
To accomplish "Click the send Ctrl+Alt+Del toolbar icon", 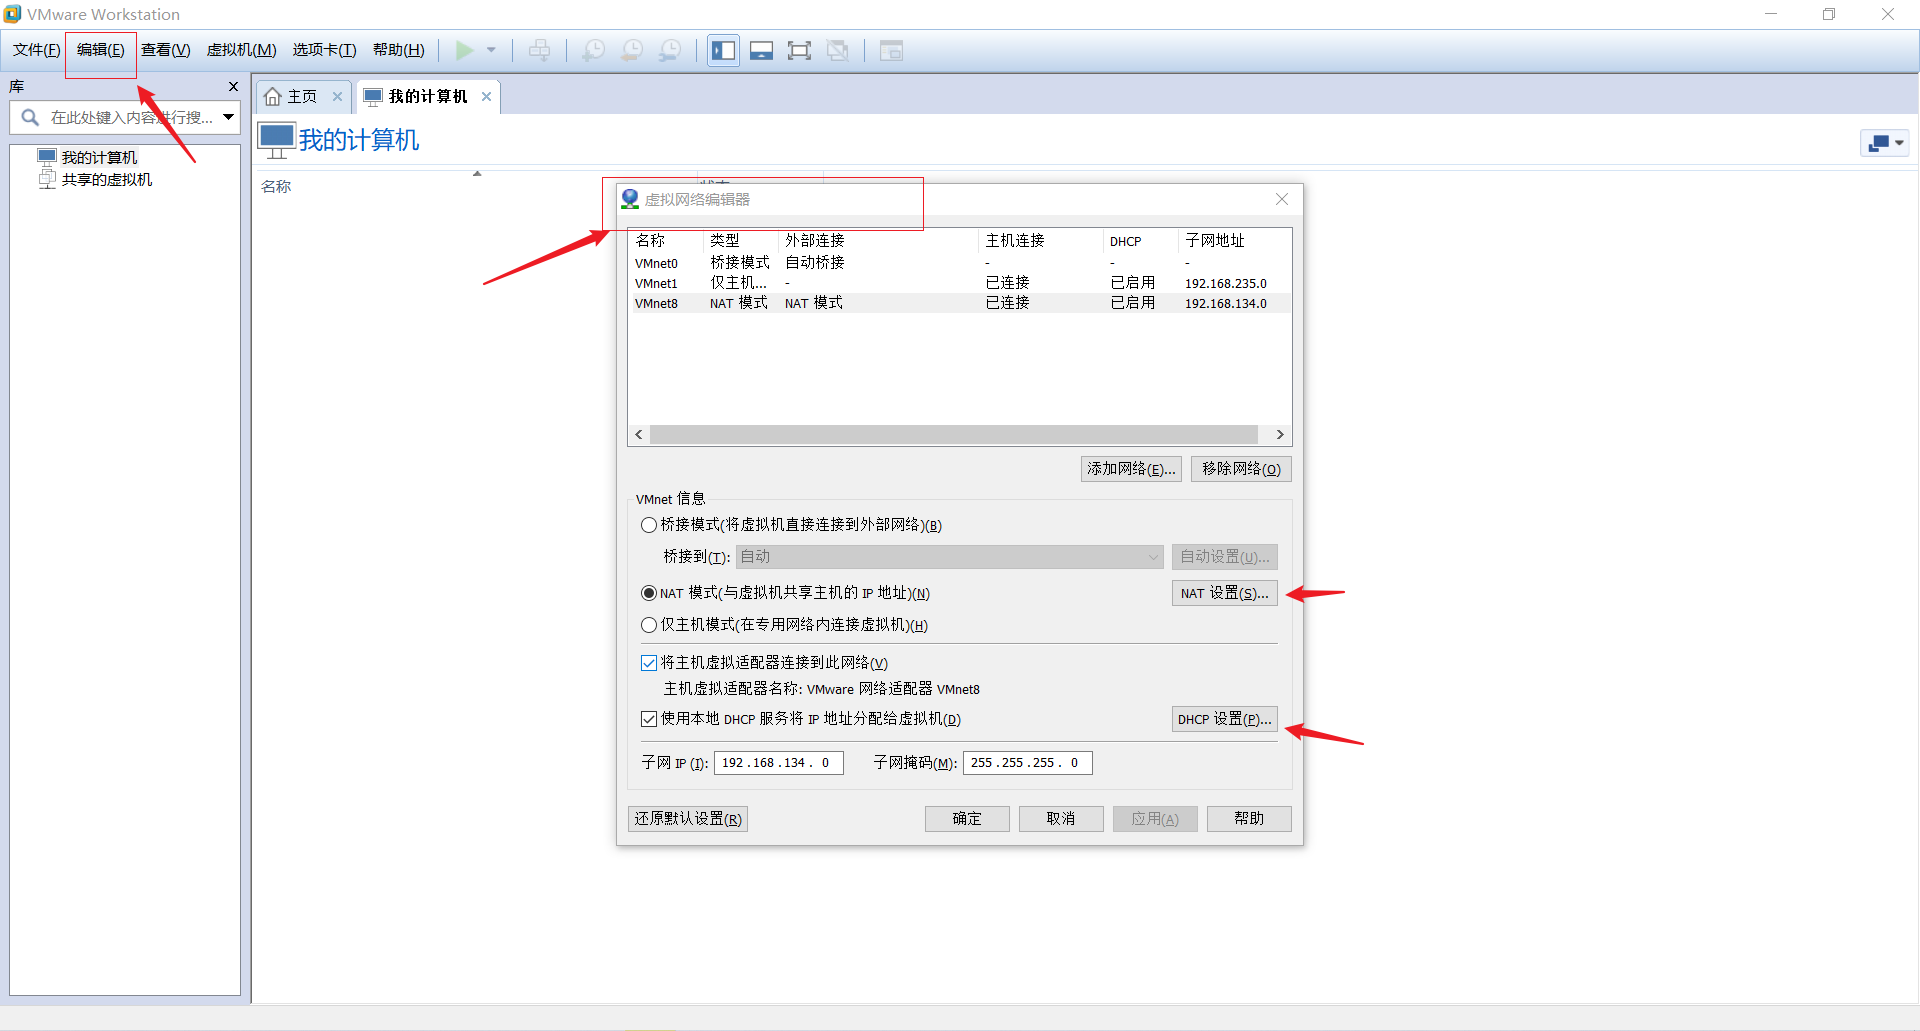I will click(x=540, y=50).
